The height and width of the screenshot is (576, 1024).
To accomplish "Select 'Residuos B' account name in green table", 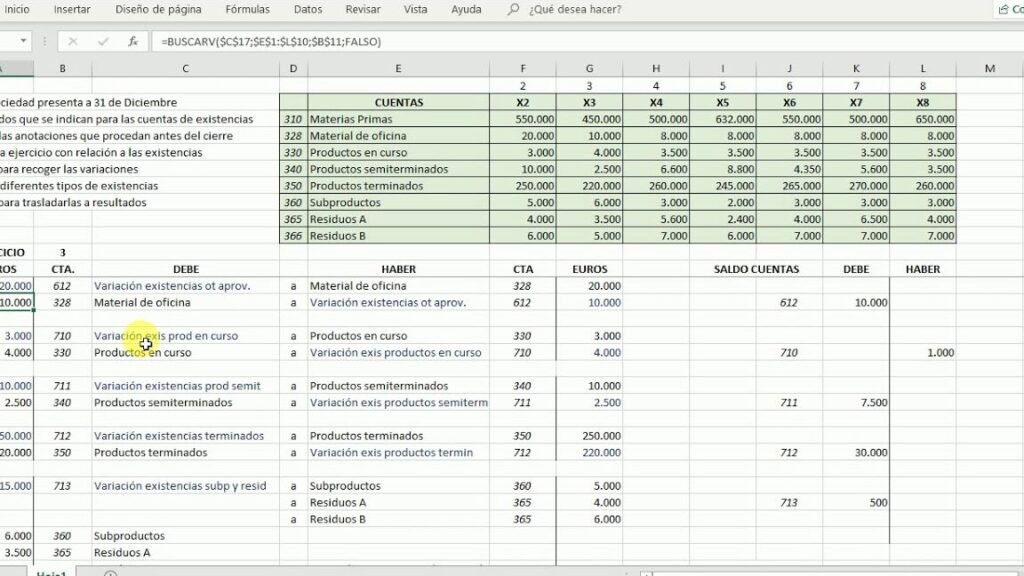I will tap(398, 236).
